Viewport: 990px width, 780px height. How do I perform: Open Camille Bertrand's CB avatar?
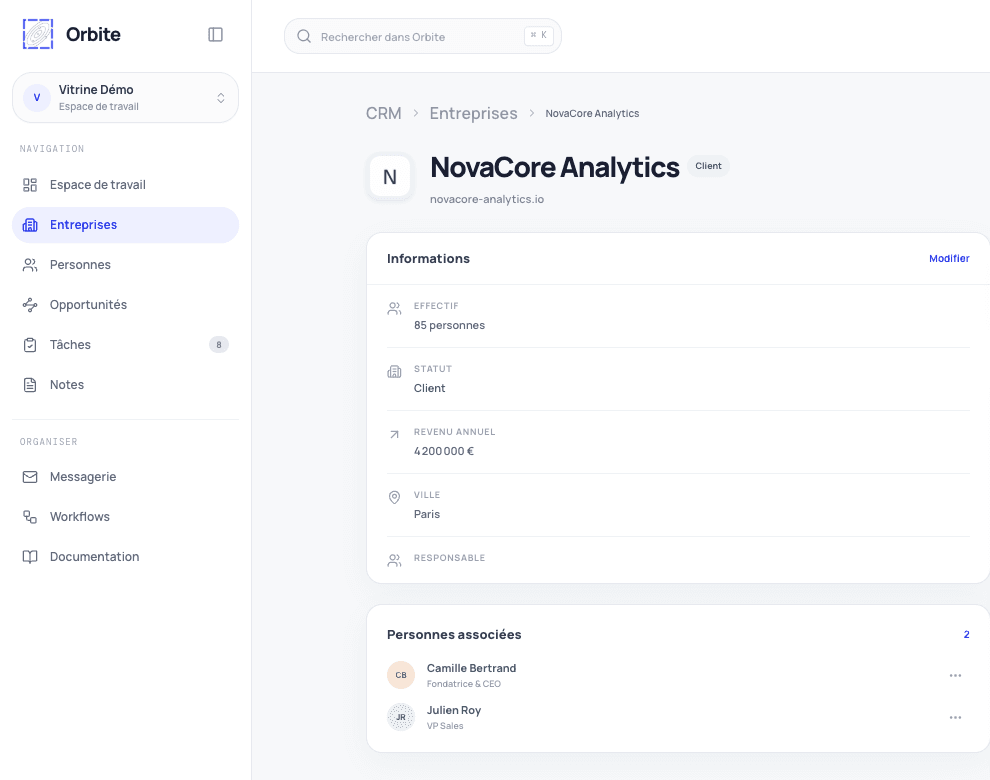point(401,675)
